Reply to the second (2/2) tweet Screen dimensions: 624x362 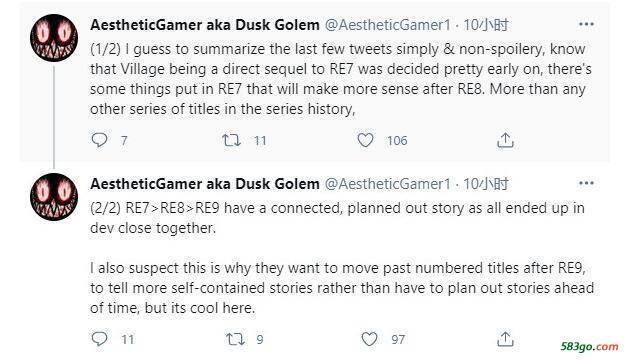click(99, 339)
